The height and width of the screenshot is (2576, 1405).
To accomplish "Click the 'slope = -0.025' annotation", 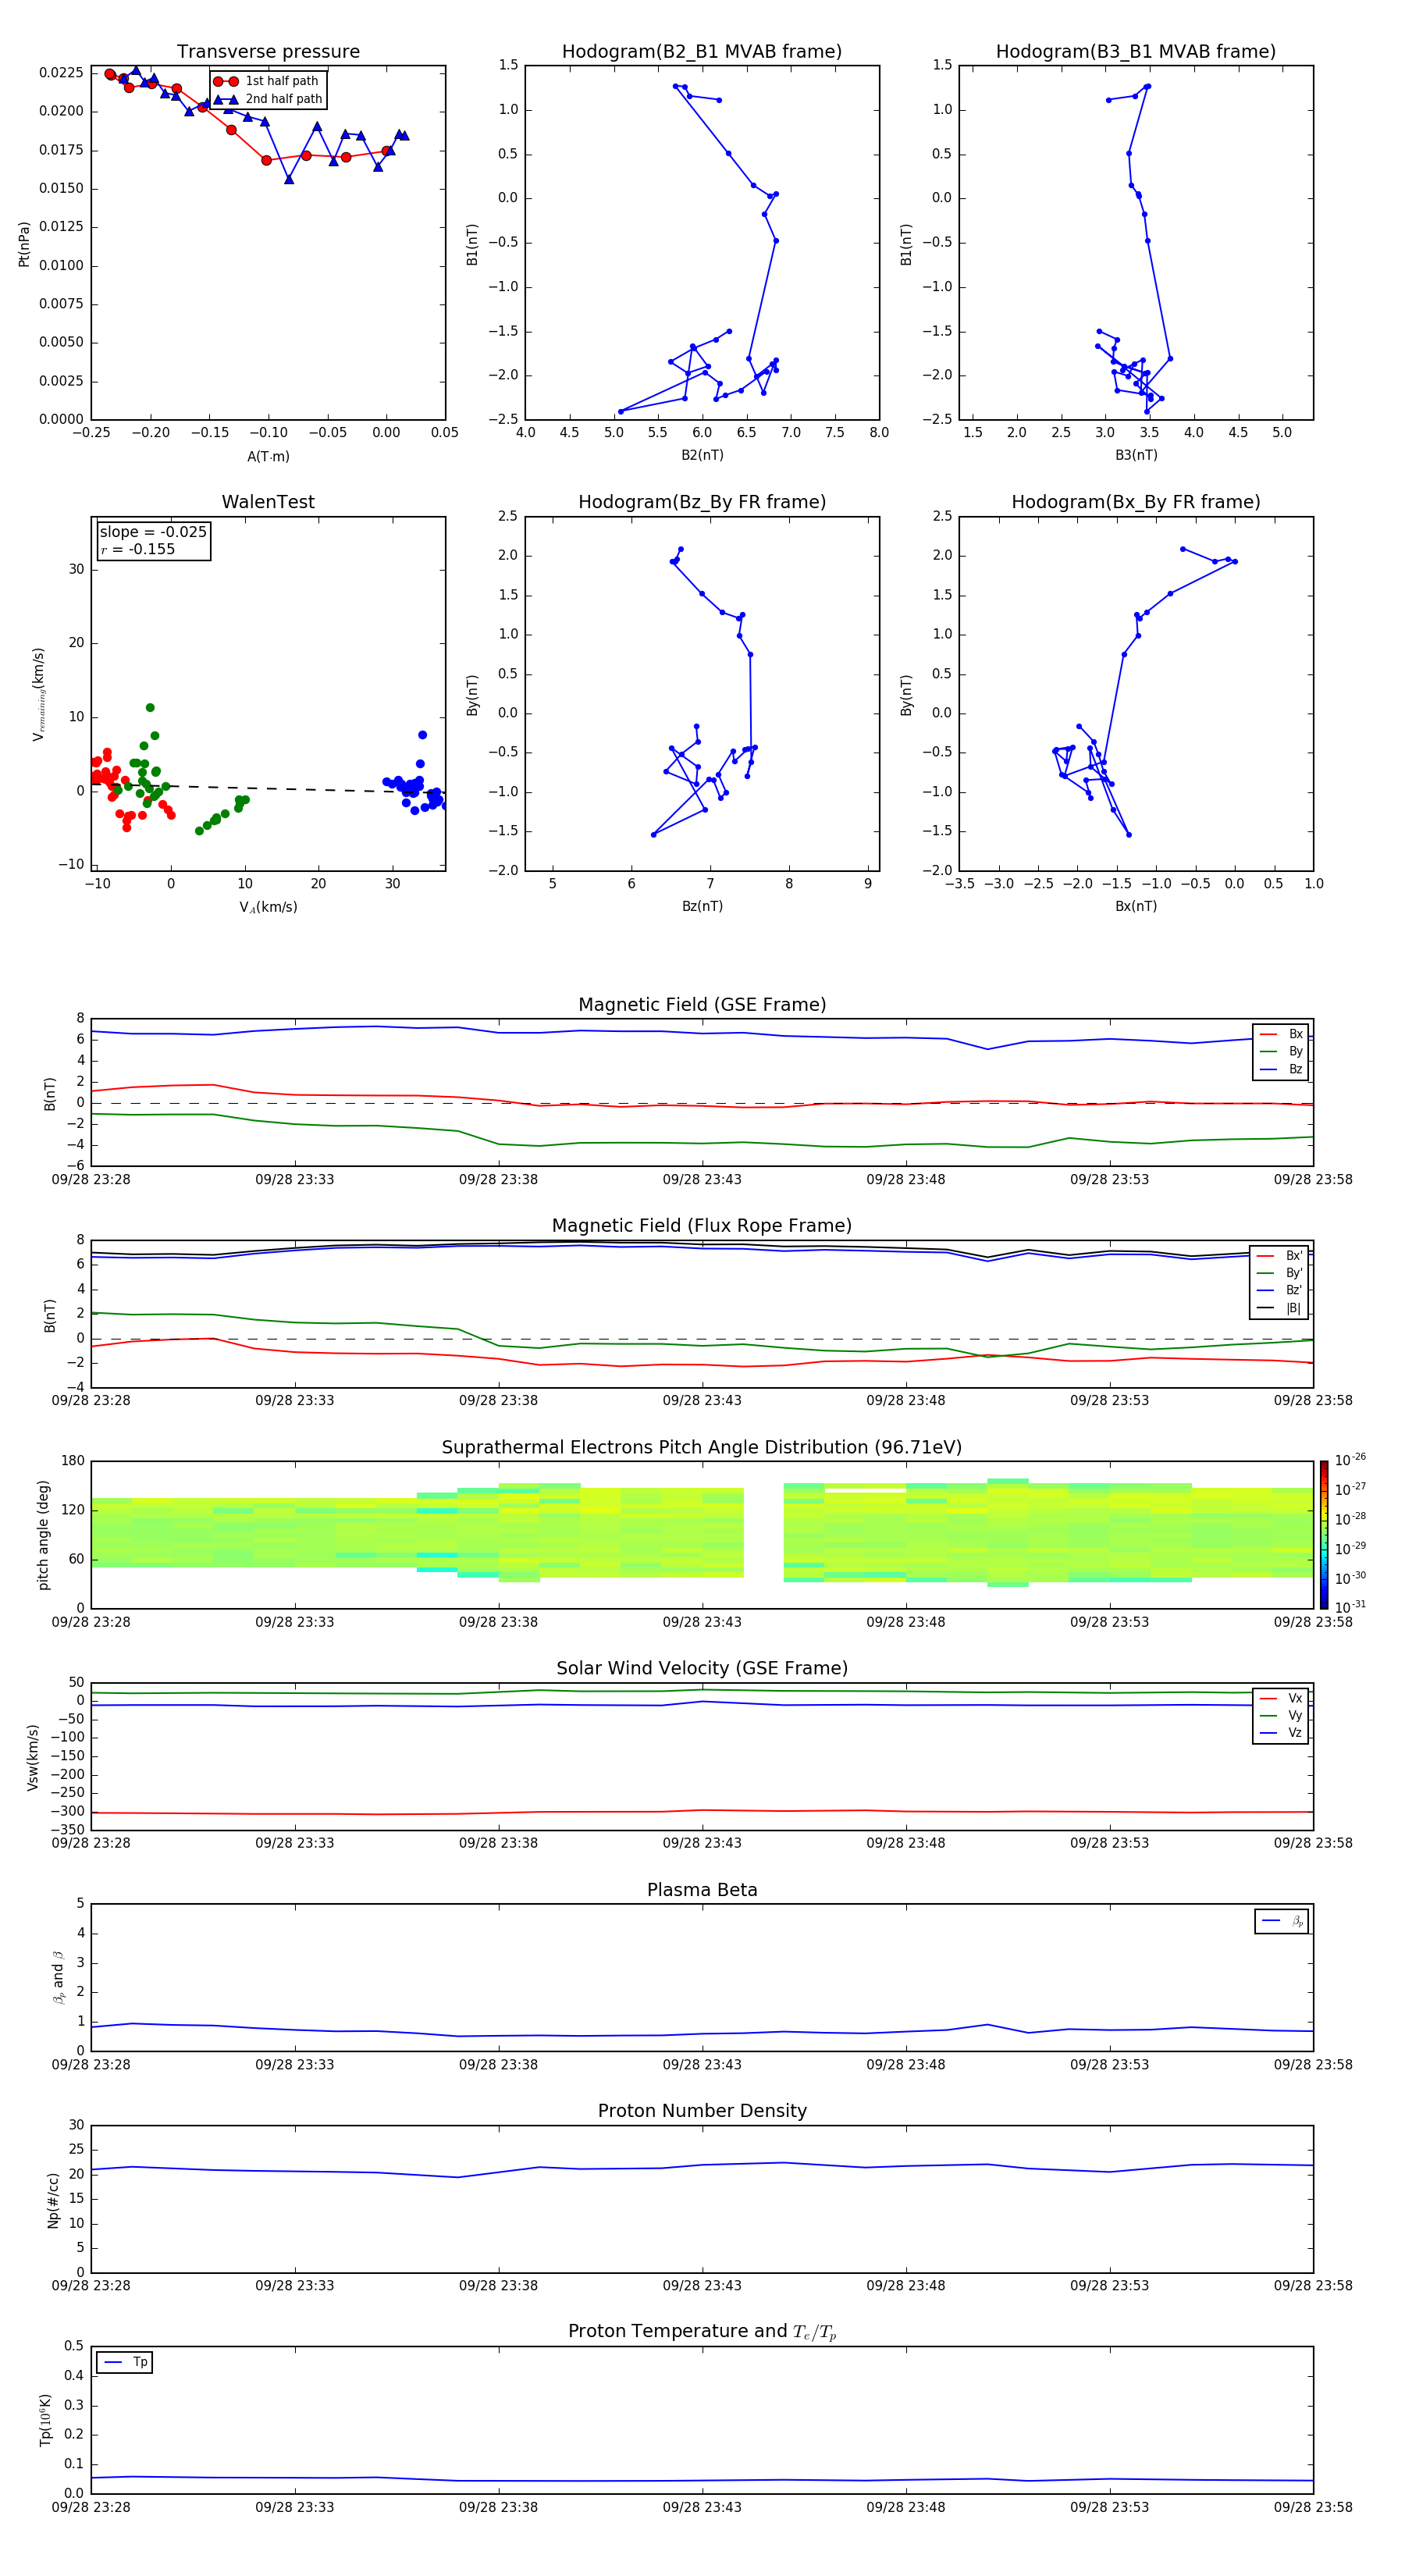I will pyautogui.click(x=153, y=532).
